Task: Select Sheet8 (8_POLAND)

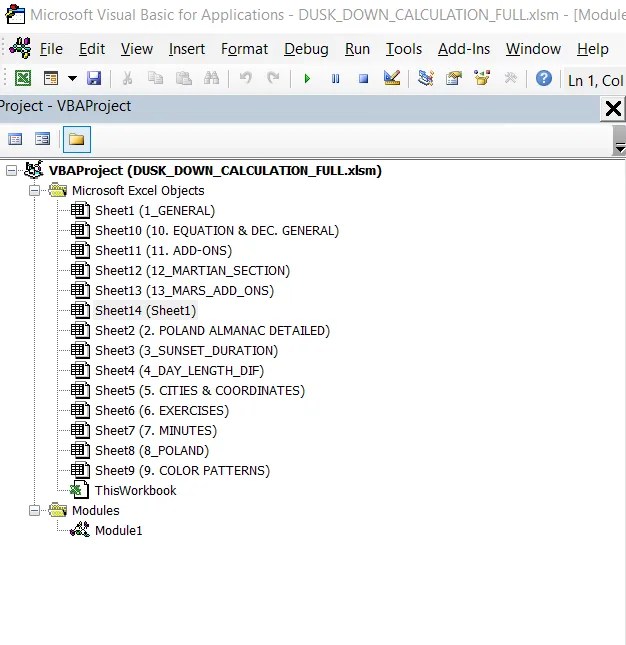Action: 152,451
